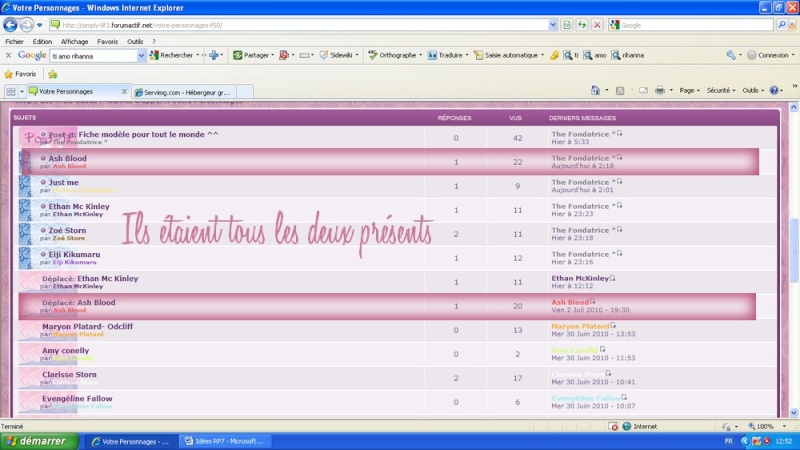View last post icon in 'Just me' row
Screen dimensions: 800x450
[x=619, y=181]
